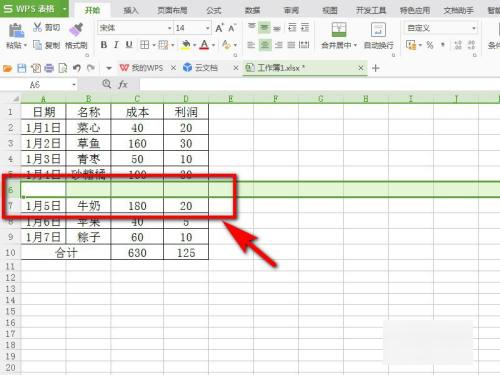Toggle bottom vertical alignment
Image resolution: width=500 pixels, height=375 pixels.
pos(277,28)
